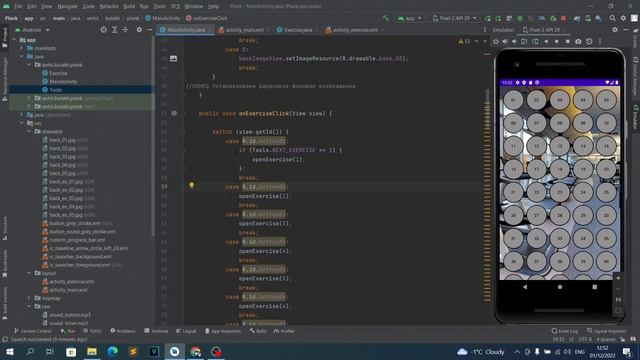Open the Pixel 2 API 29 device dropdown
Viewport: 640px width, 360px height.
(x=454, y=18)
